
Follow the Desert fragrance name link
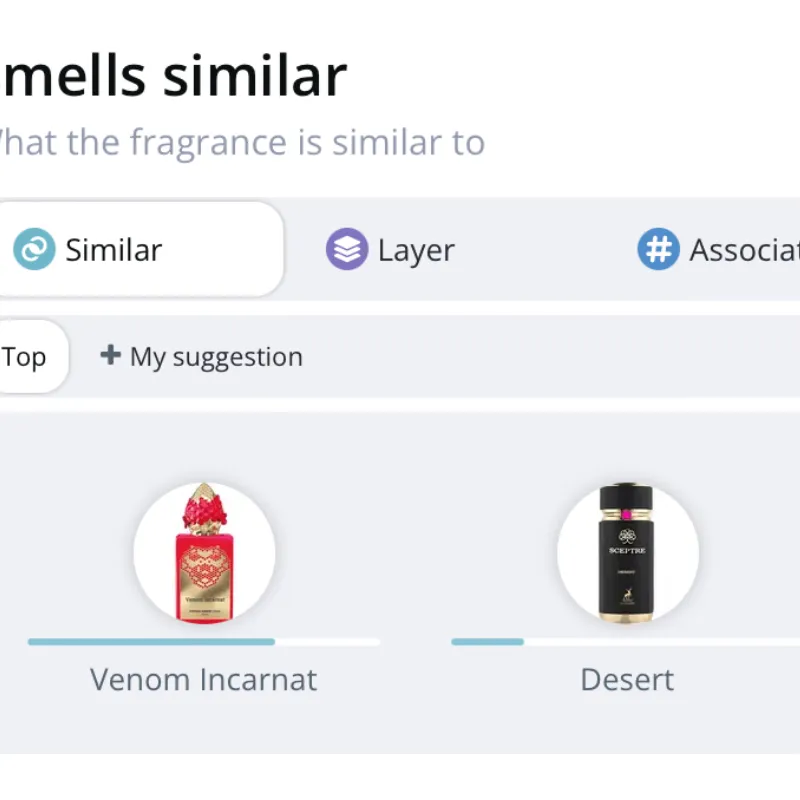[x=627, y=680]
